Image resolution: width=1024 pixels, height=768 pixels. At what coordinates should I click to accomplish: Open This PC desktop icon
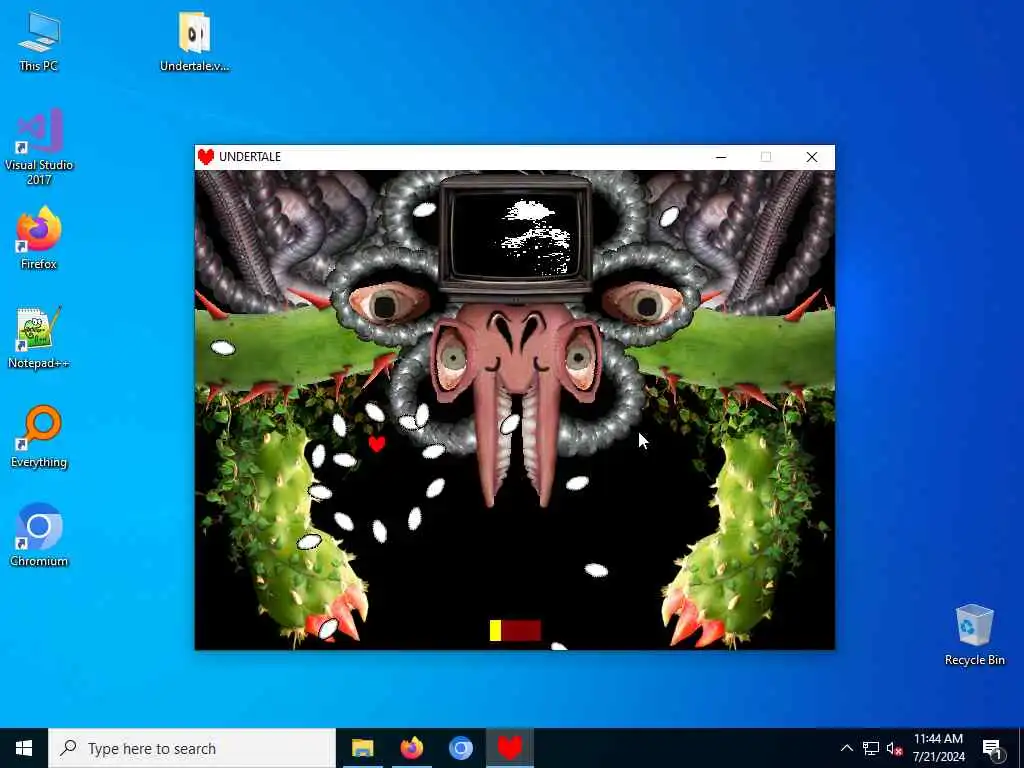[39, 40]
